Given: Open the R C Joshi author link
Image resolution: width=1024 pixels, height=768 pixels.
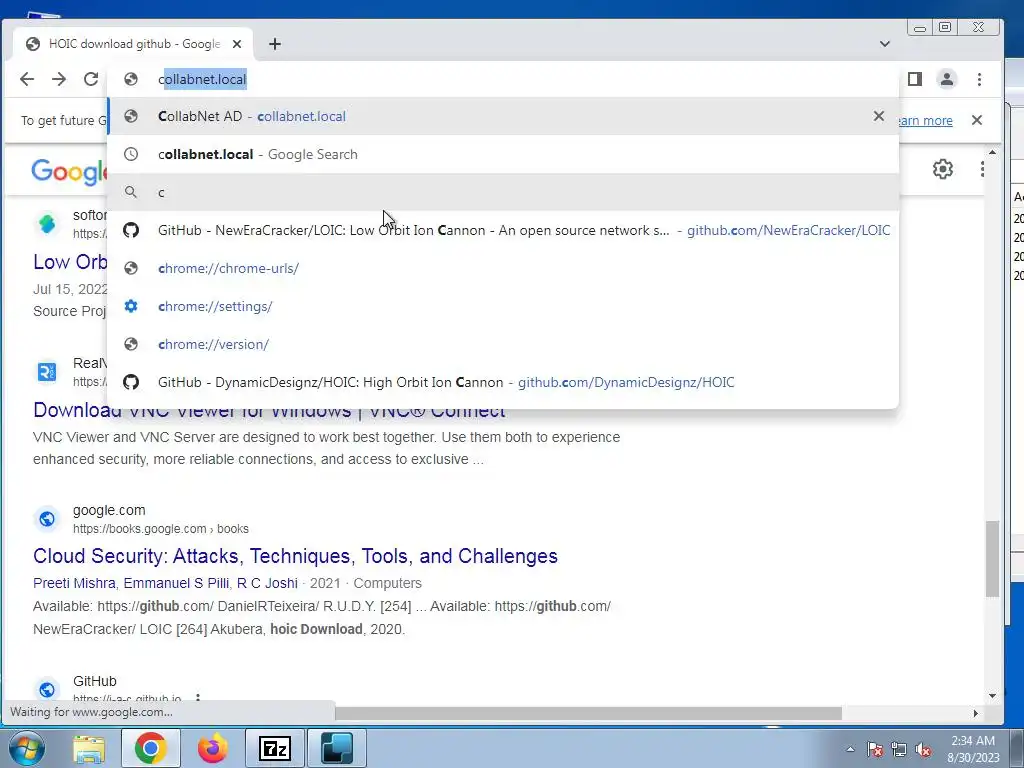Looking at the screenshot, I should pos(267,583).
